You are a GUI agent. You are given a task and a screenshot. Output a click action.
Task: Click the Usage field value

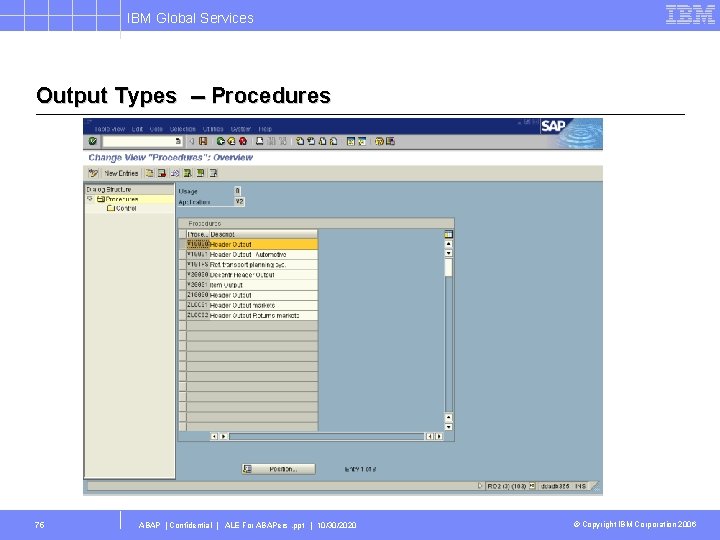[237, 191]
